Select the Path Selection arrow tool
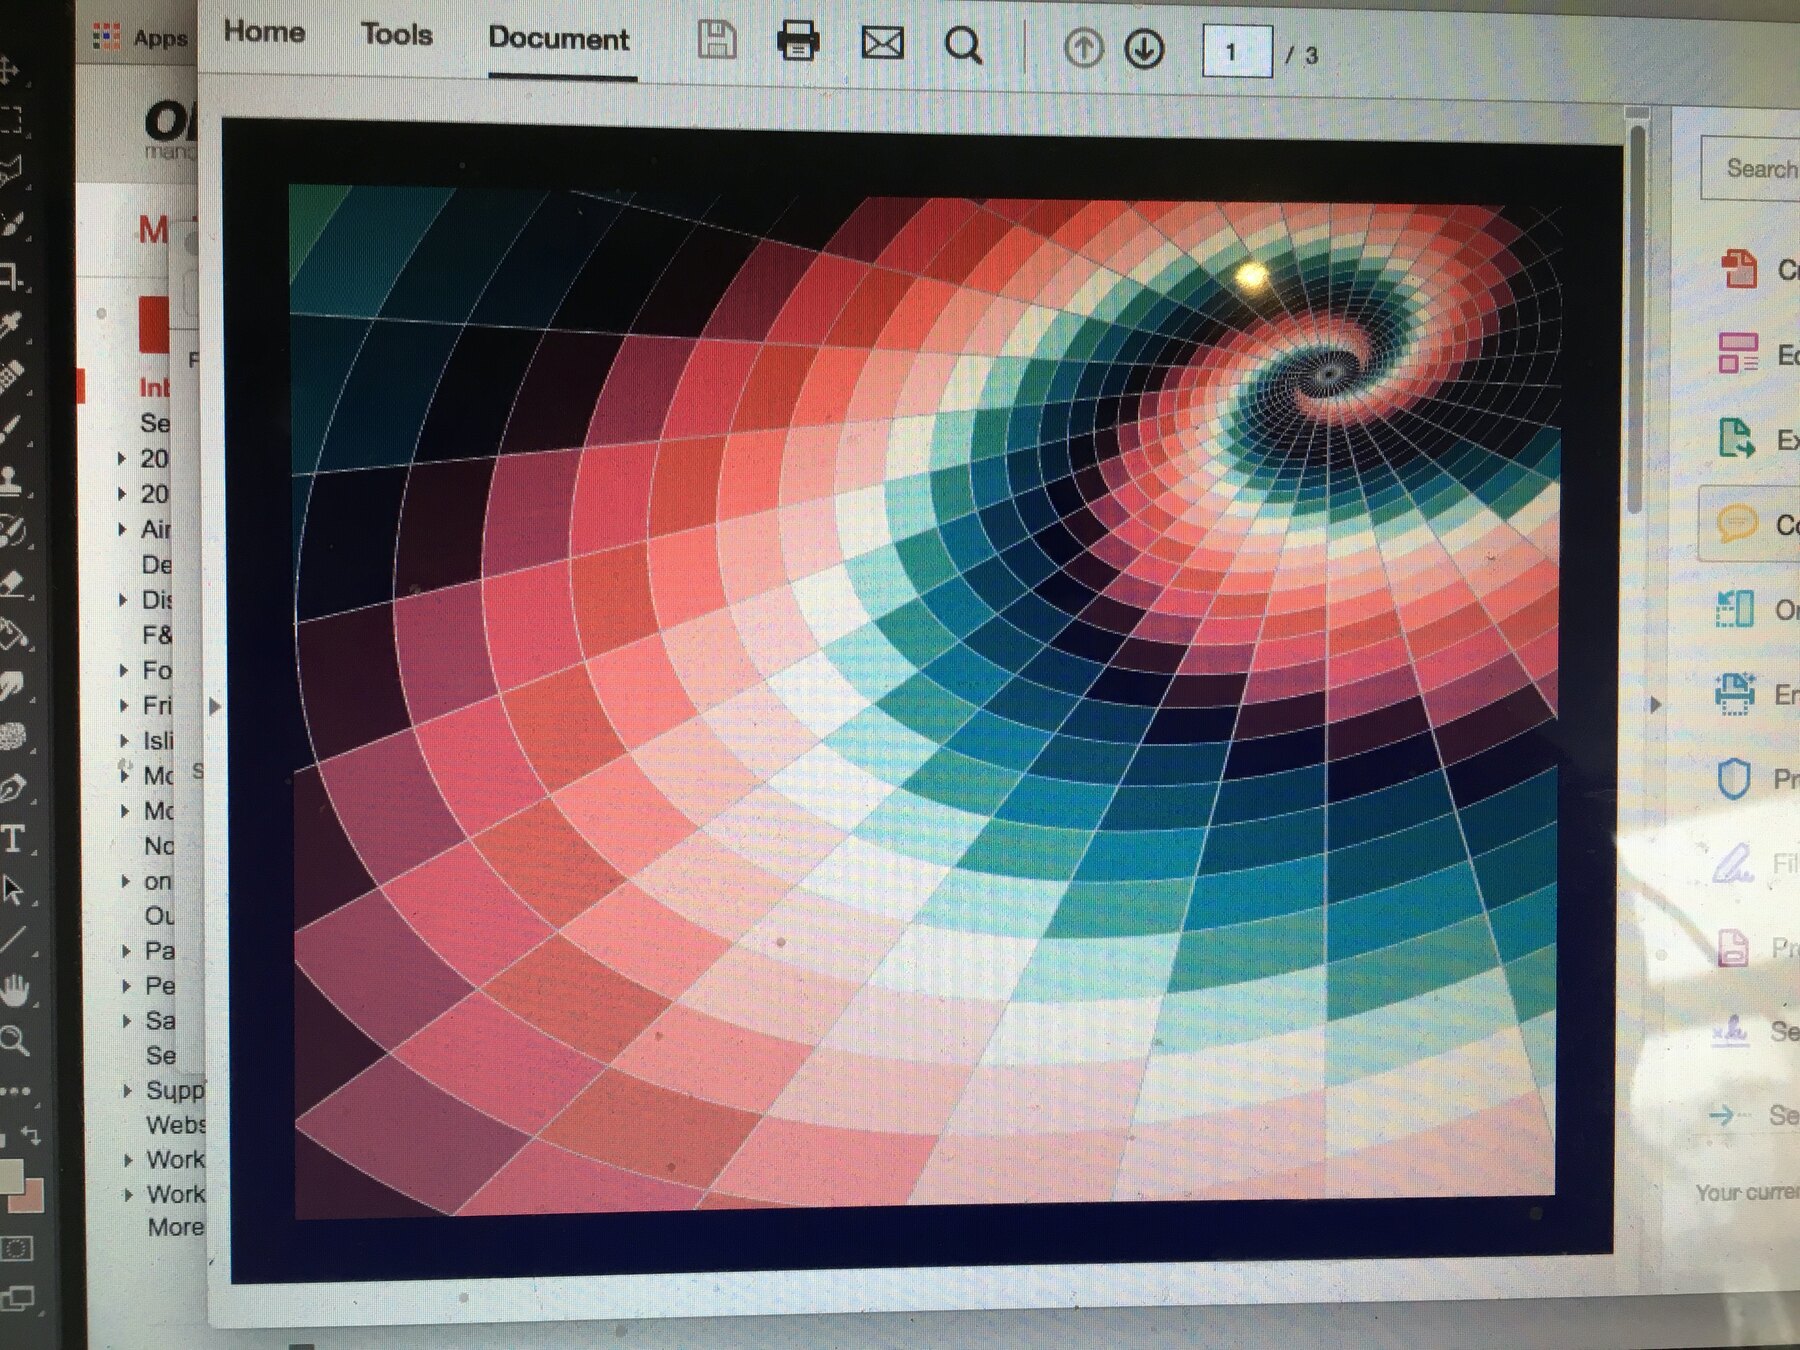Viewport: 1800px width, 1350px height. 13,889
